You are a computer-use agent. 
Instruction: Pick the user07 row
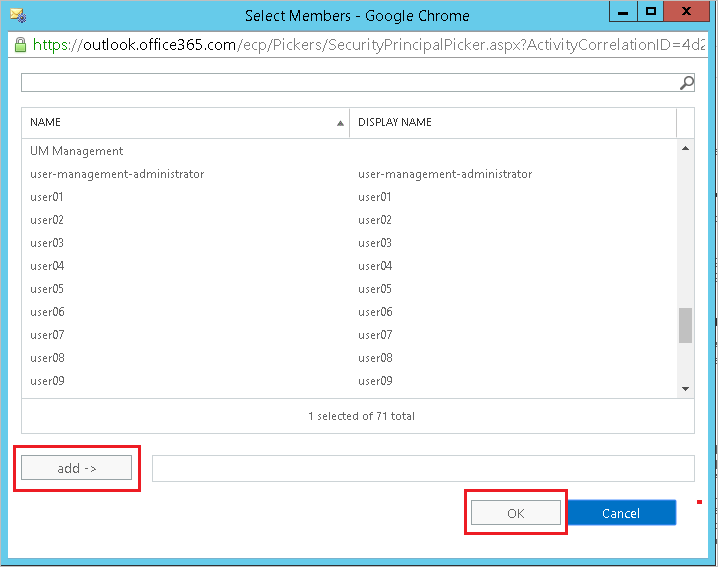point(47,335)
